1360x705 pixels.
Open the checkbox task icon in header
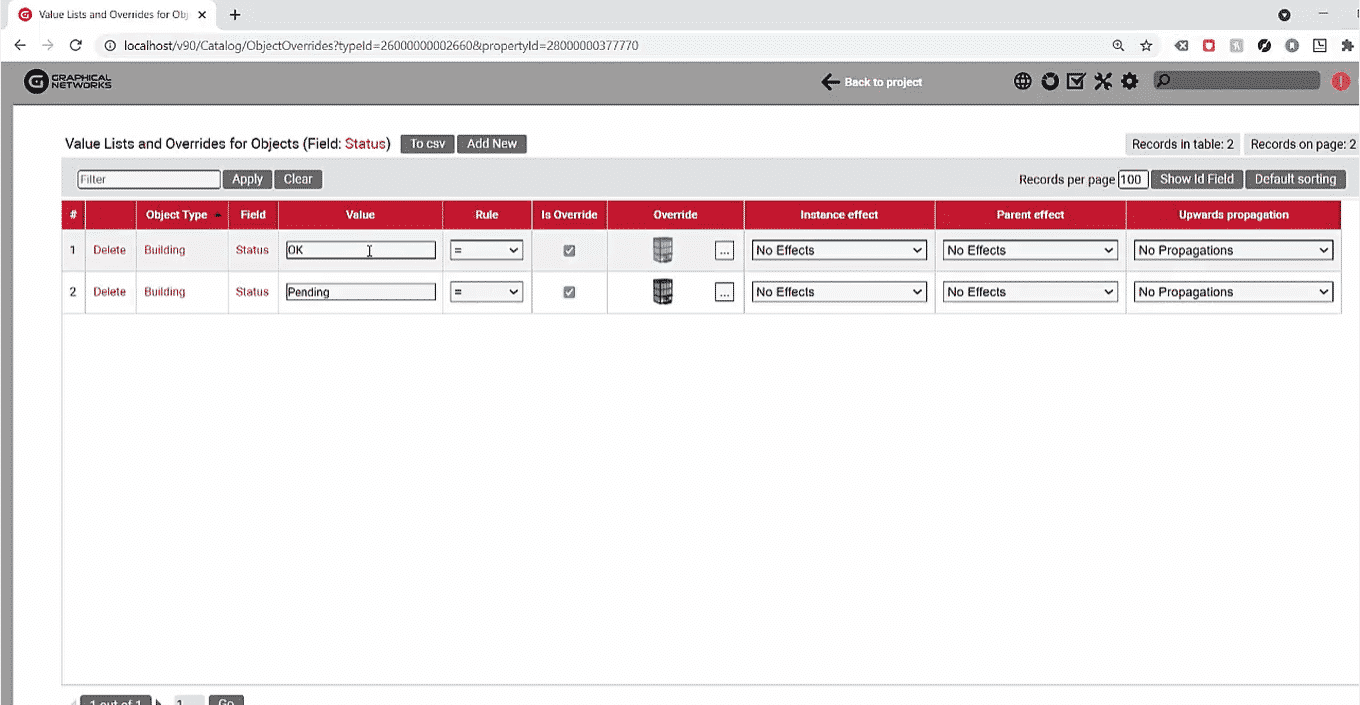click(1076, 82)
